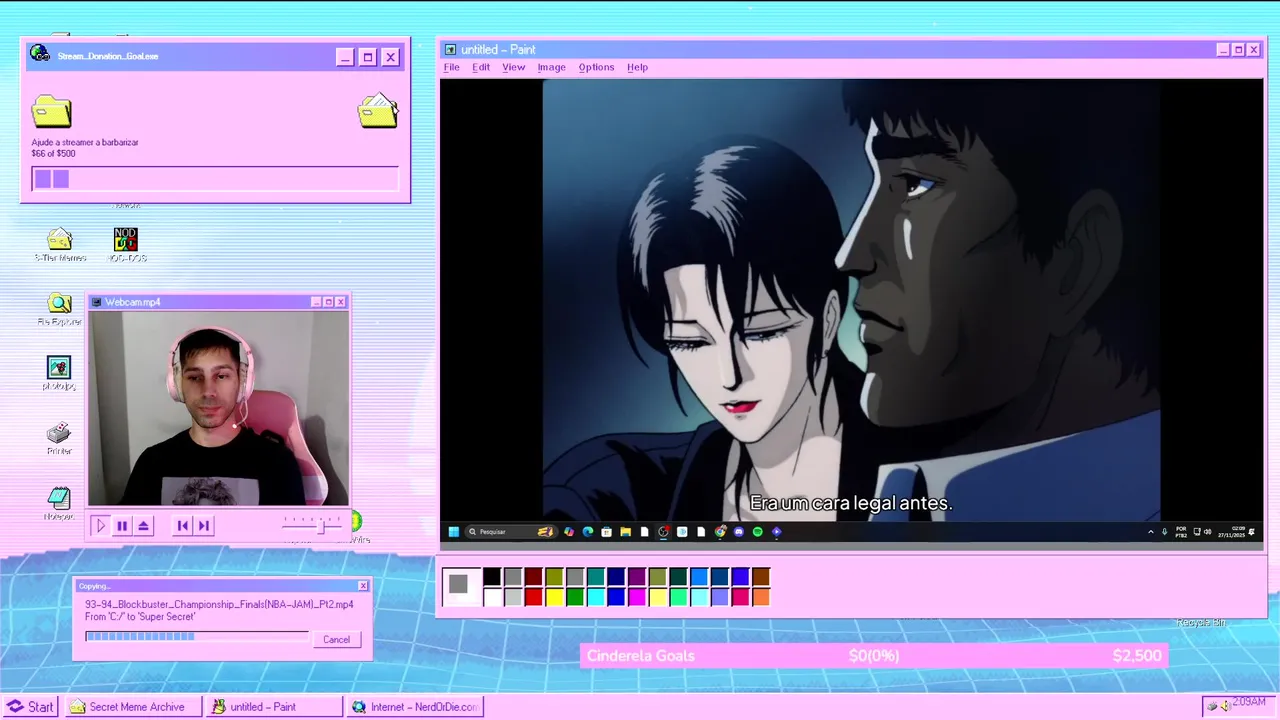
Task: Open the S-Tier Memes desktop folder
Action: point(60,244)
